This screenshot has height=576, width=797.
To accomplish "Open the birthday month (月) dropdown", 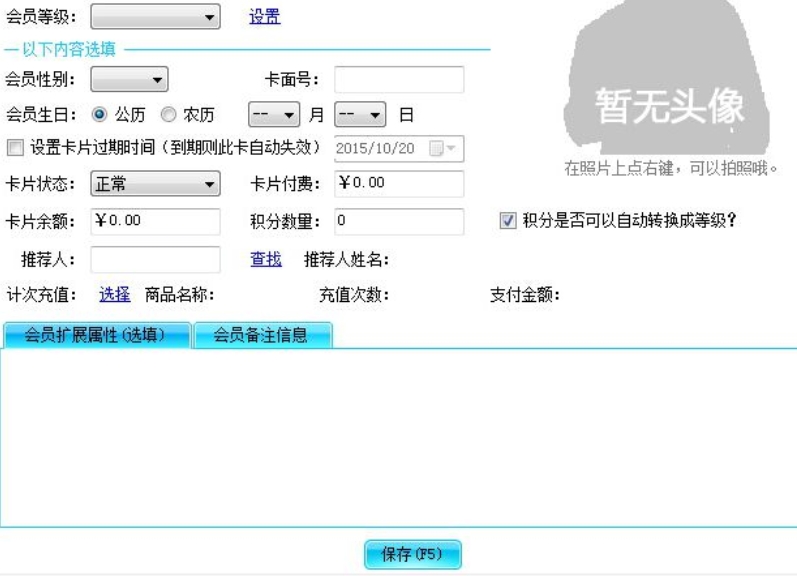I will pos(274,114).
